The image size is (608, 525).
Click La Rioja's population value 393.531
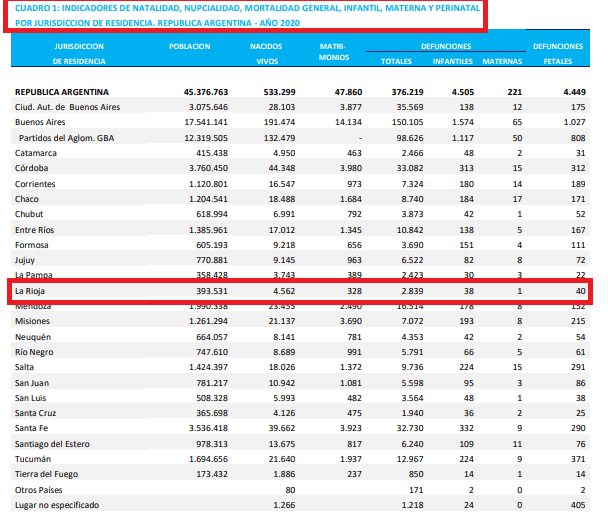[x=212, y=291]
